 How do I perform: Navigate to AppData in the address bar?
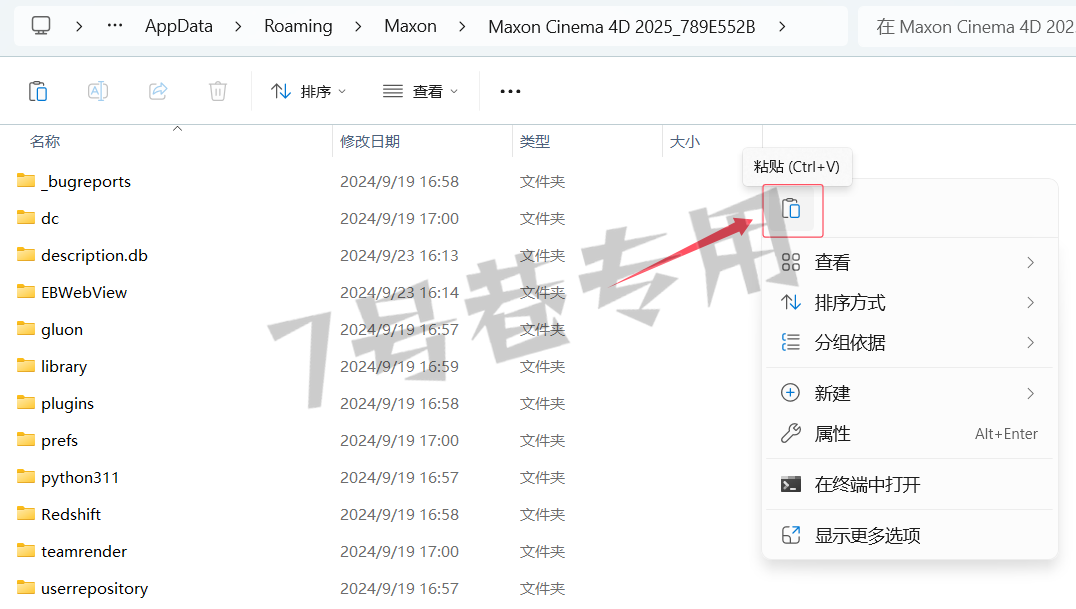point(178,26)
